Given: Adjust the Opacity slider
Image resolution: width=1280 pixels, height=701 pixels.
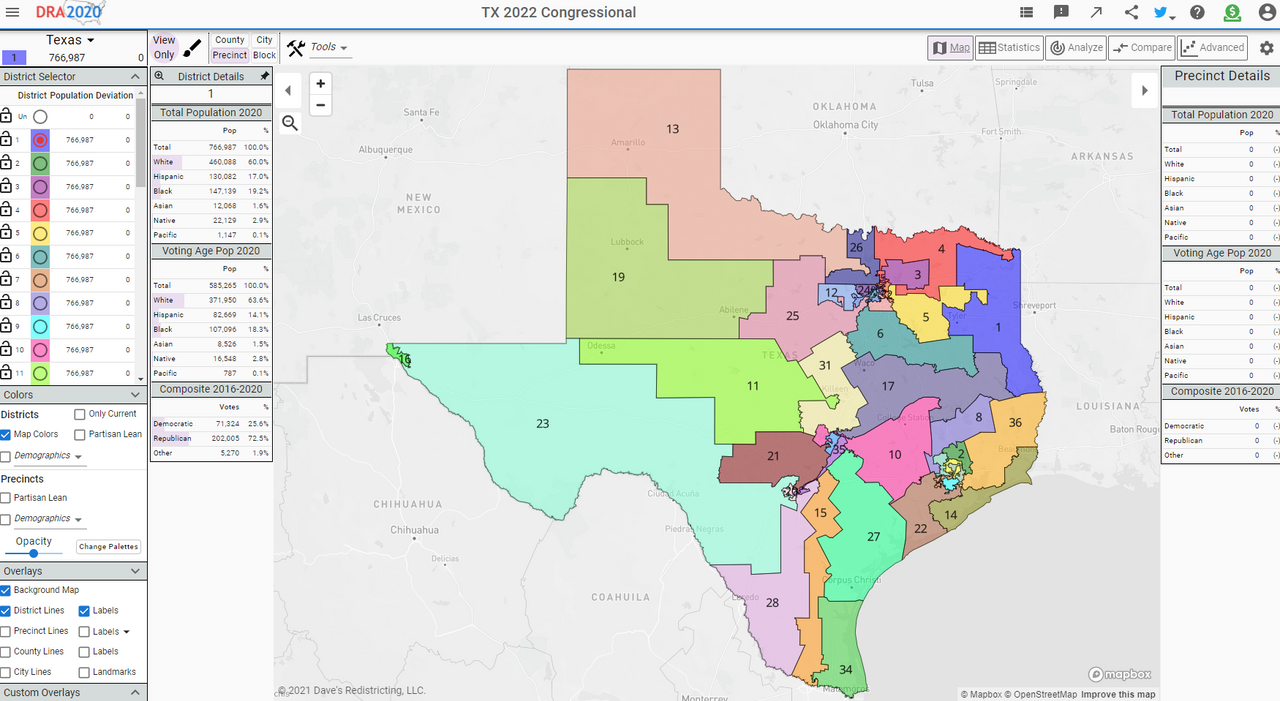Looking at the screenshot, I should 33,555.
